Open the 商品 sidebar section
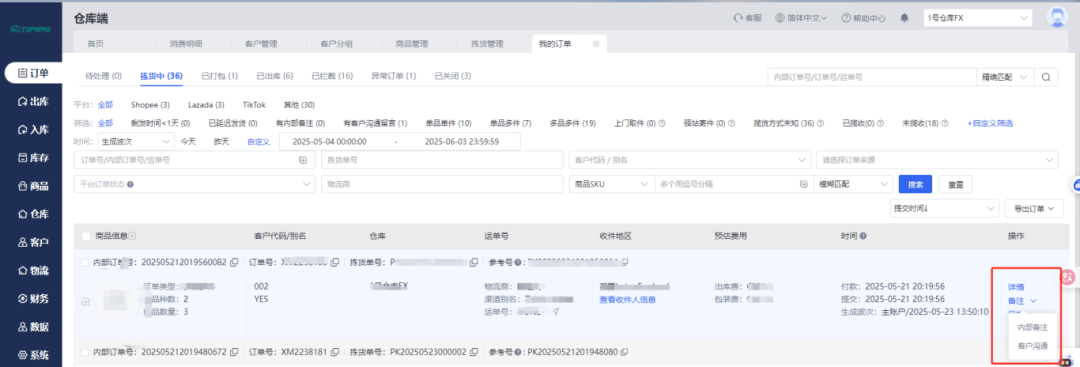Viewport: 1080px width, 367px height. [33, 186]
